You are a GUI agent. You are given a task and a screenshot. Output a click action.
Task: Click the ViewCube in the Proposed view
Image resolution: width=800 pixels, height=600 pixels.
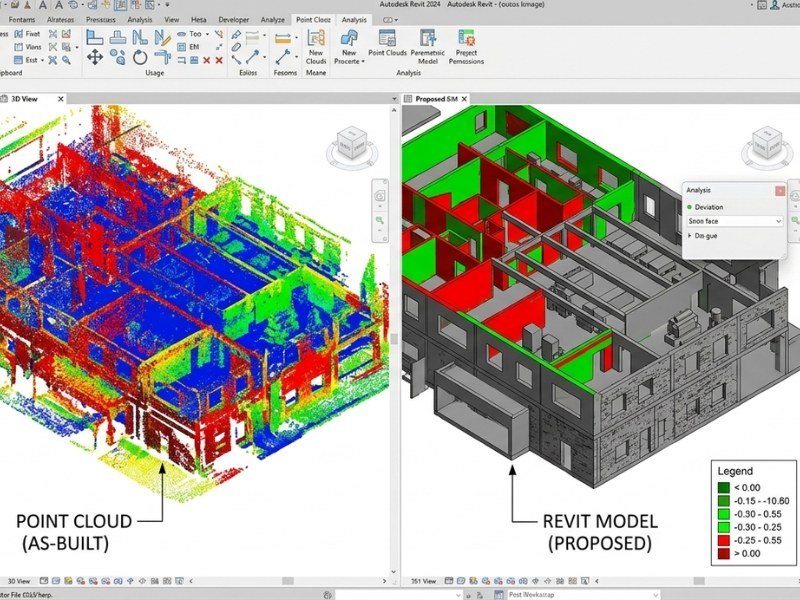click(x=766, y=145)
